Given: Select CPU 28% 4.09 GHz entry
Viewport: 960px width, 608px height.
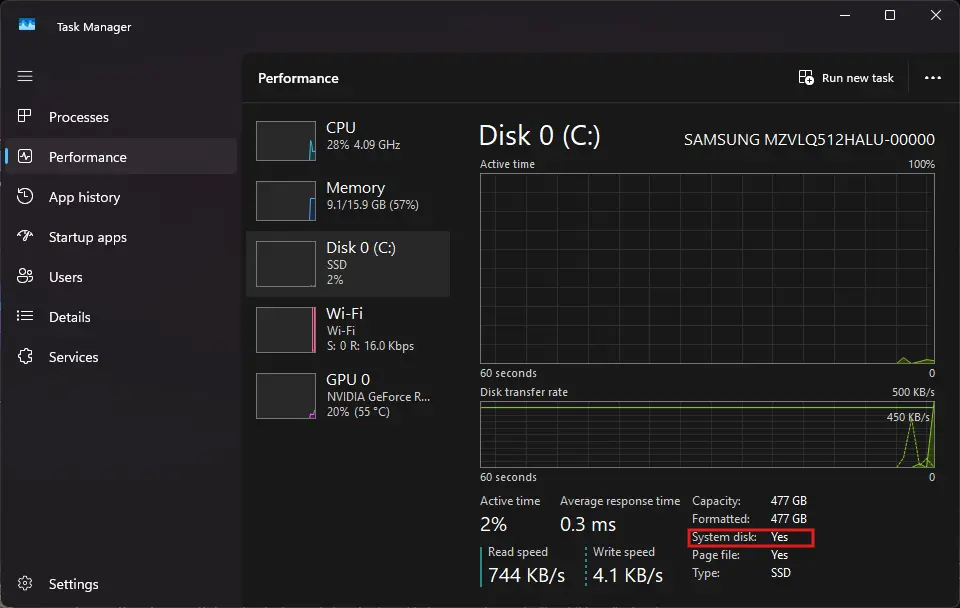Looking at the screenshot, I should 348,141.
